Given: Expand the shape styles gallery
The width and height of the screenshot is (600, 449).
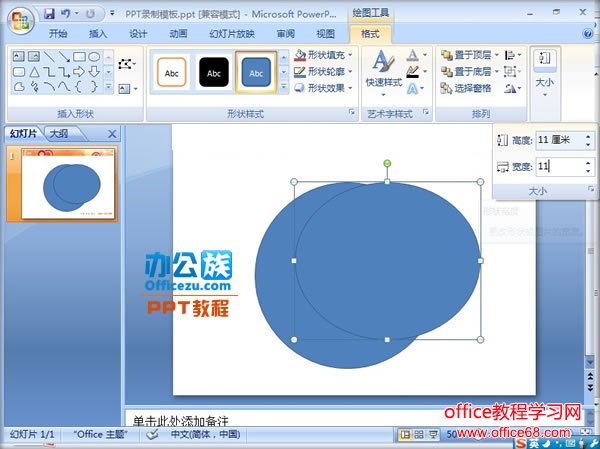Looking at the screenshot, I should (x=284, y=87).
